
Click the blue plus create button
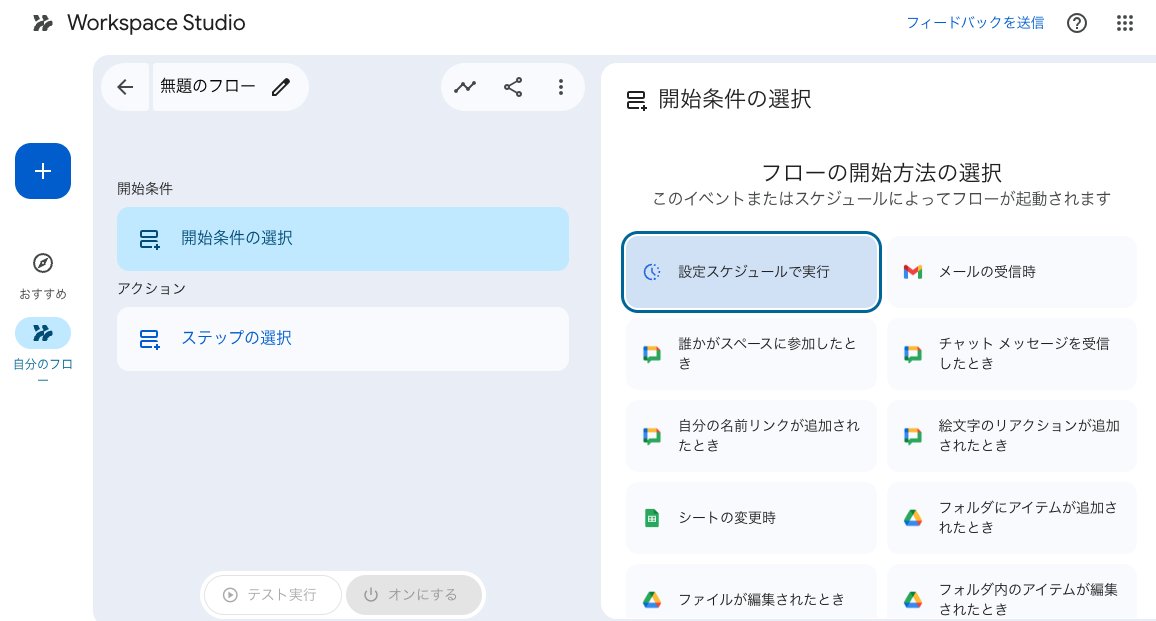[43, 171]
